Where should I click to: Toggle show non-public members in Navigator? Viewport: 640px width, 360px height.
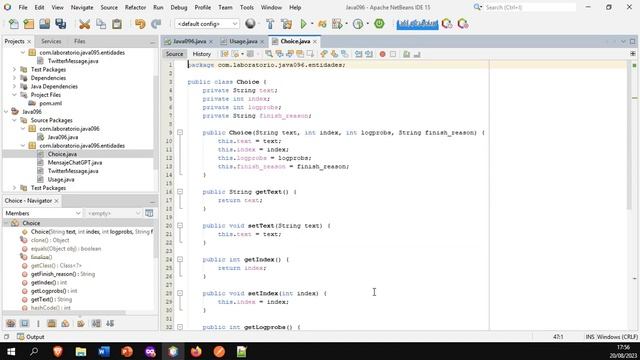[51, 324]
